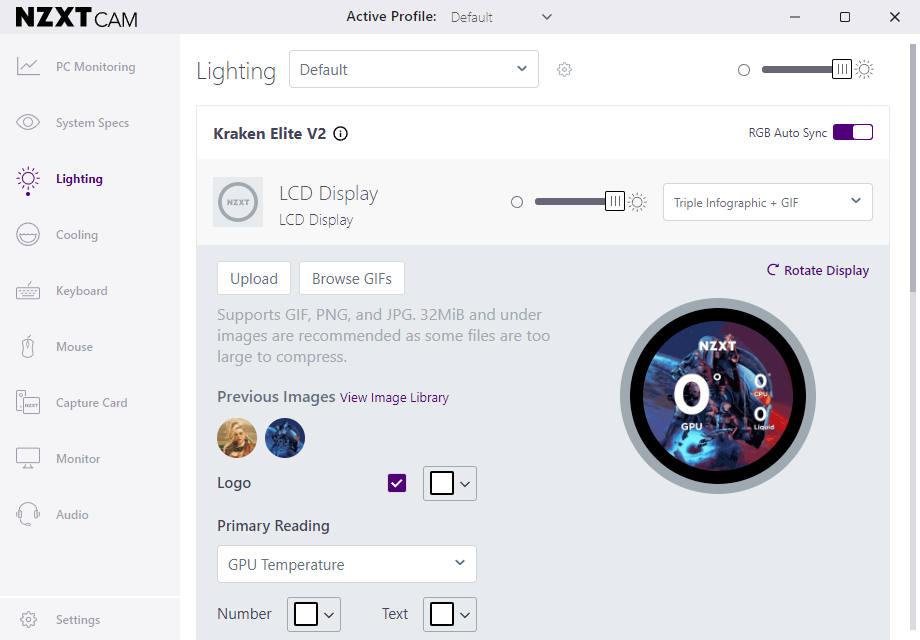
Task: Open the Capture Card section
Action: tap(92, 403)
